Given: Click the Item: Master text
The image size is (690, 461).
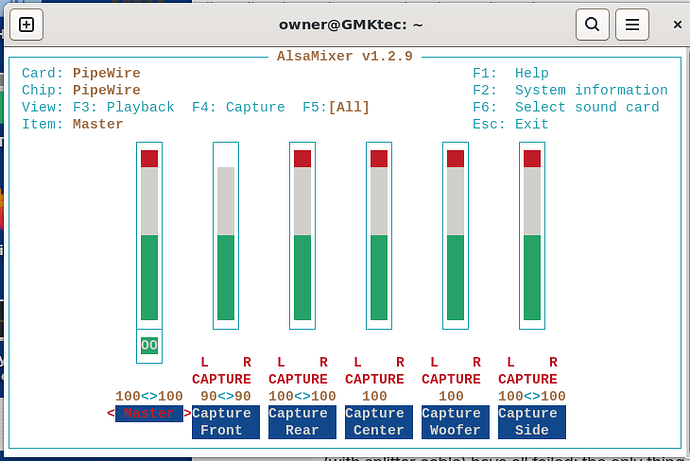Looking at the screenshot, I should click(x=73, y=124).
